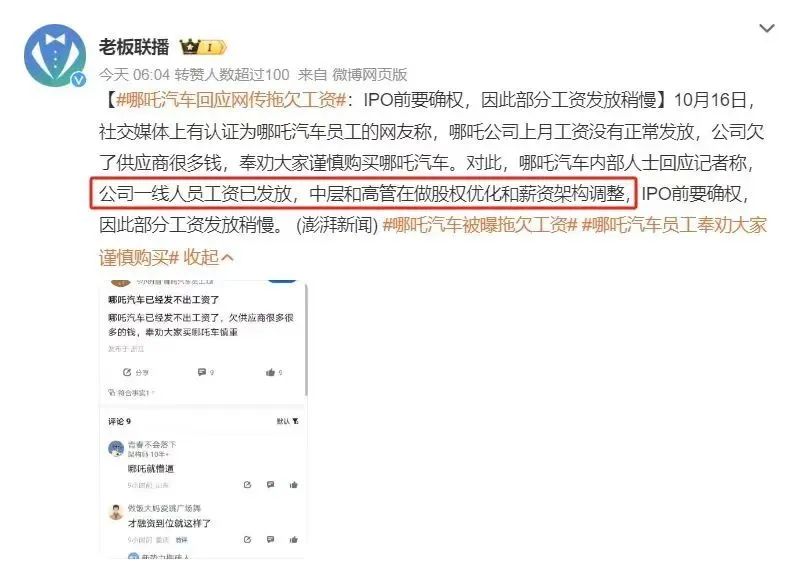Open hashtag #哪吒汽车回应网传拖欠工资#
Image resolution: width=798 pixels, height=570 pixels.
tap(232, 100)
